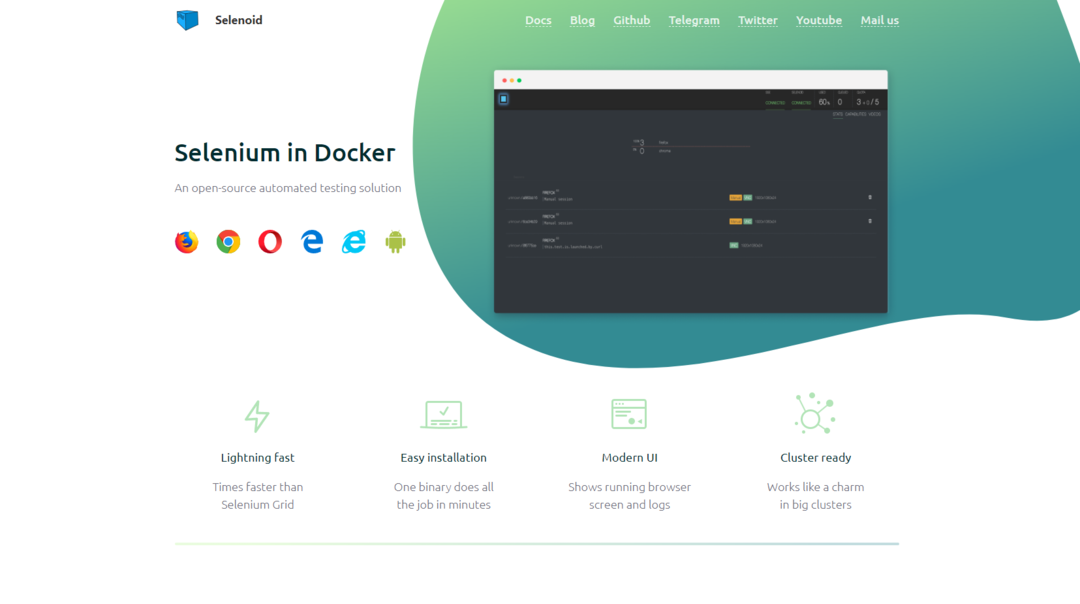
Task: Click the "Easy installation" title
Action: pos(444,457)
